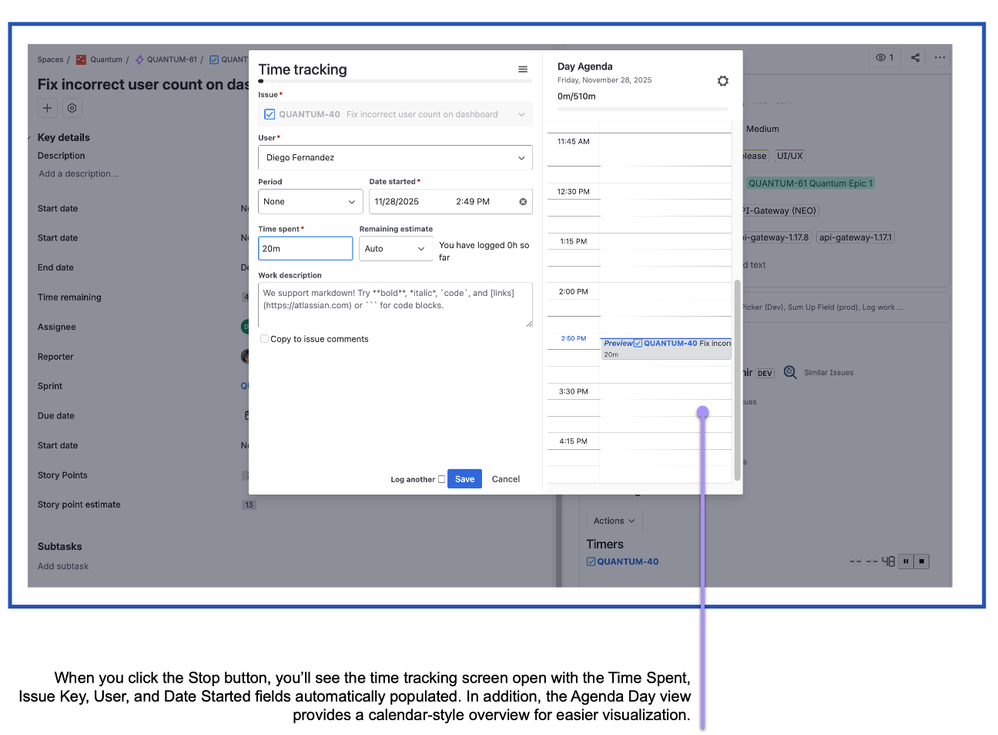Click the Time remaining field label
The height and width of the screenshot is (735, 998).
point(69,297)
